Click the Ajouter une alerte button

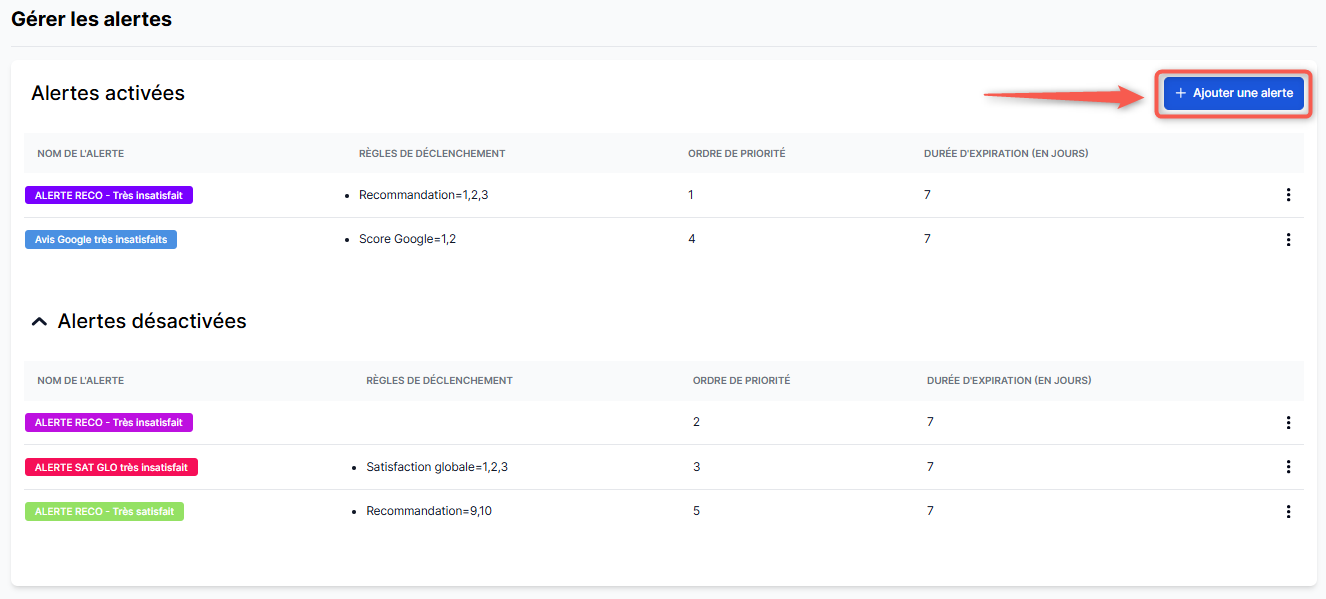click(x=1233, y=93)
